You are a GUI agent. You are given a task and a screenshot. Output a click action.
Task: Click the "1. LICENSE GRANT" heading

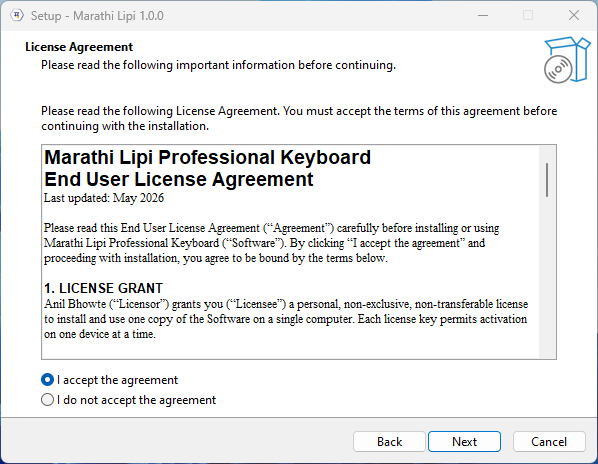click(x=103, y=288)
